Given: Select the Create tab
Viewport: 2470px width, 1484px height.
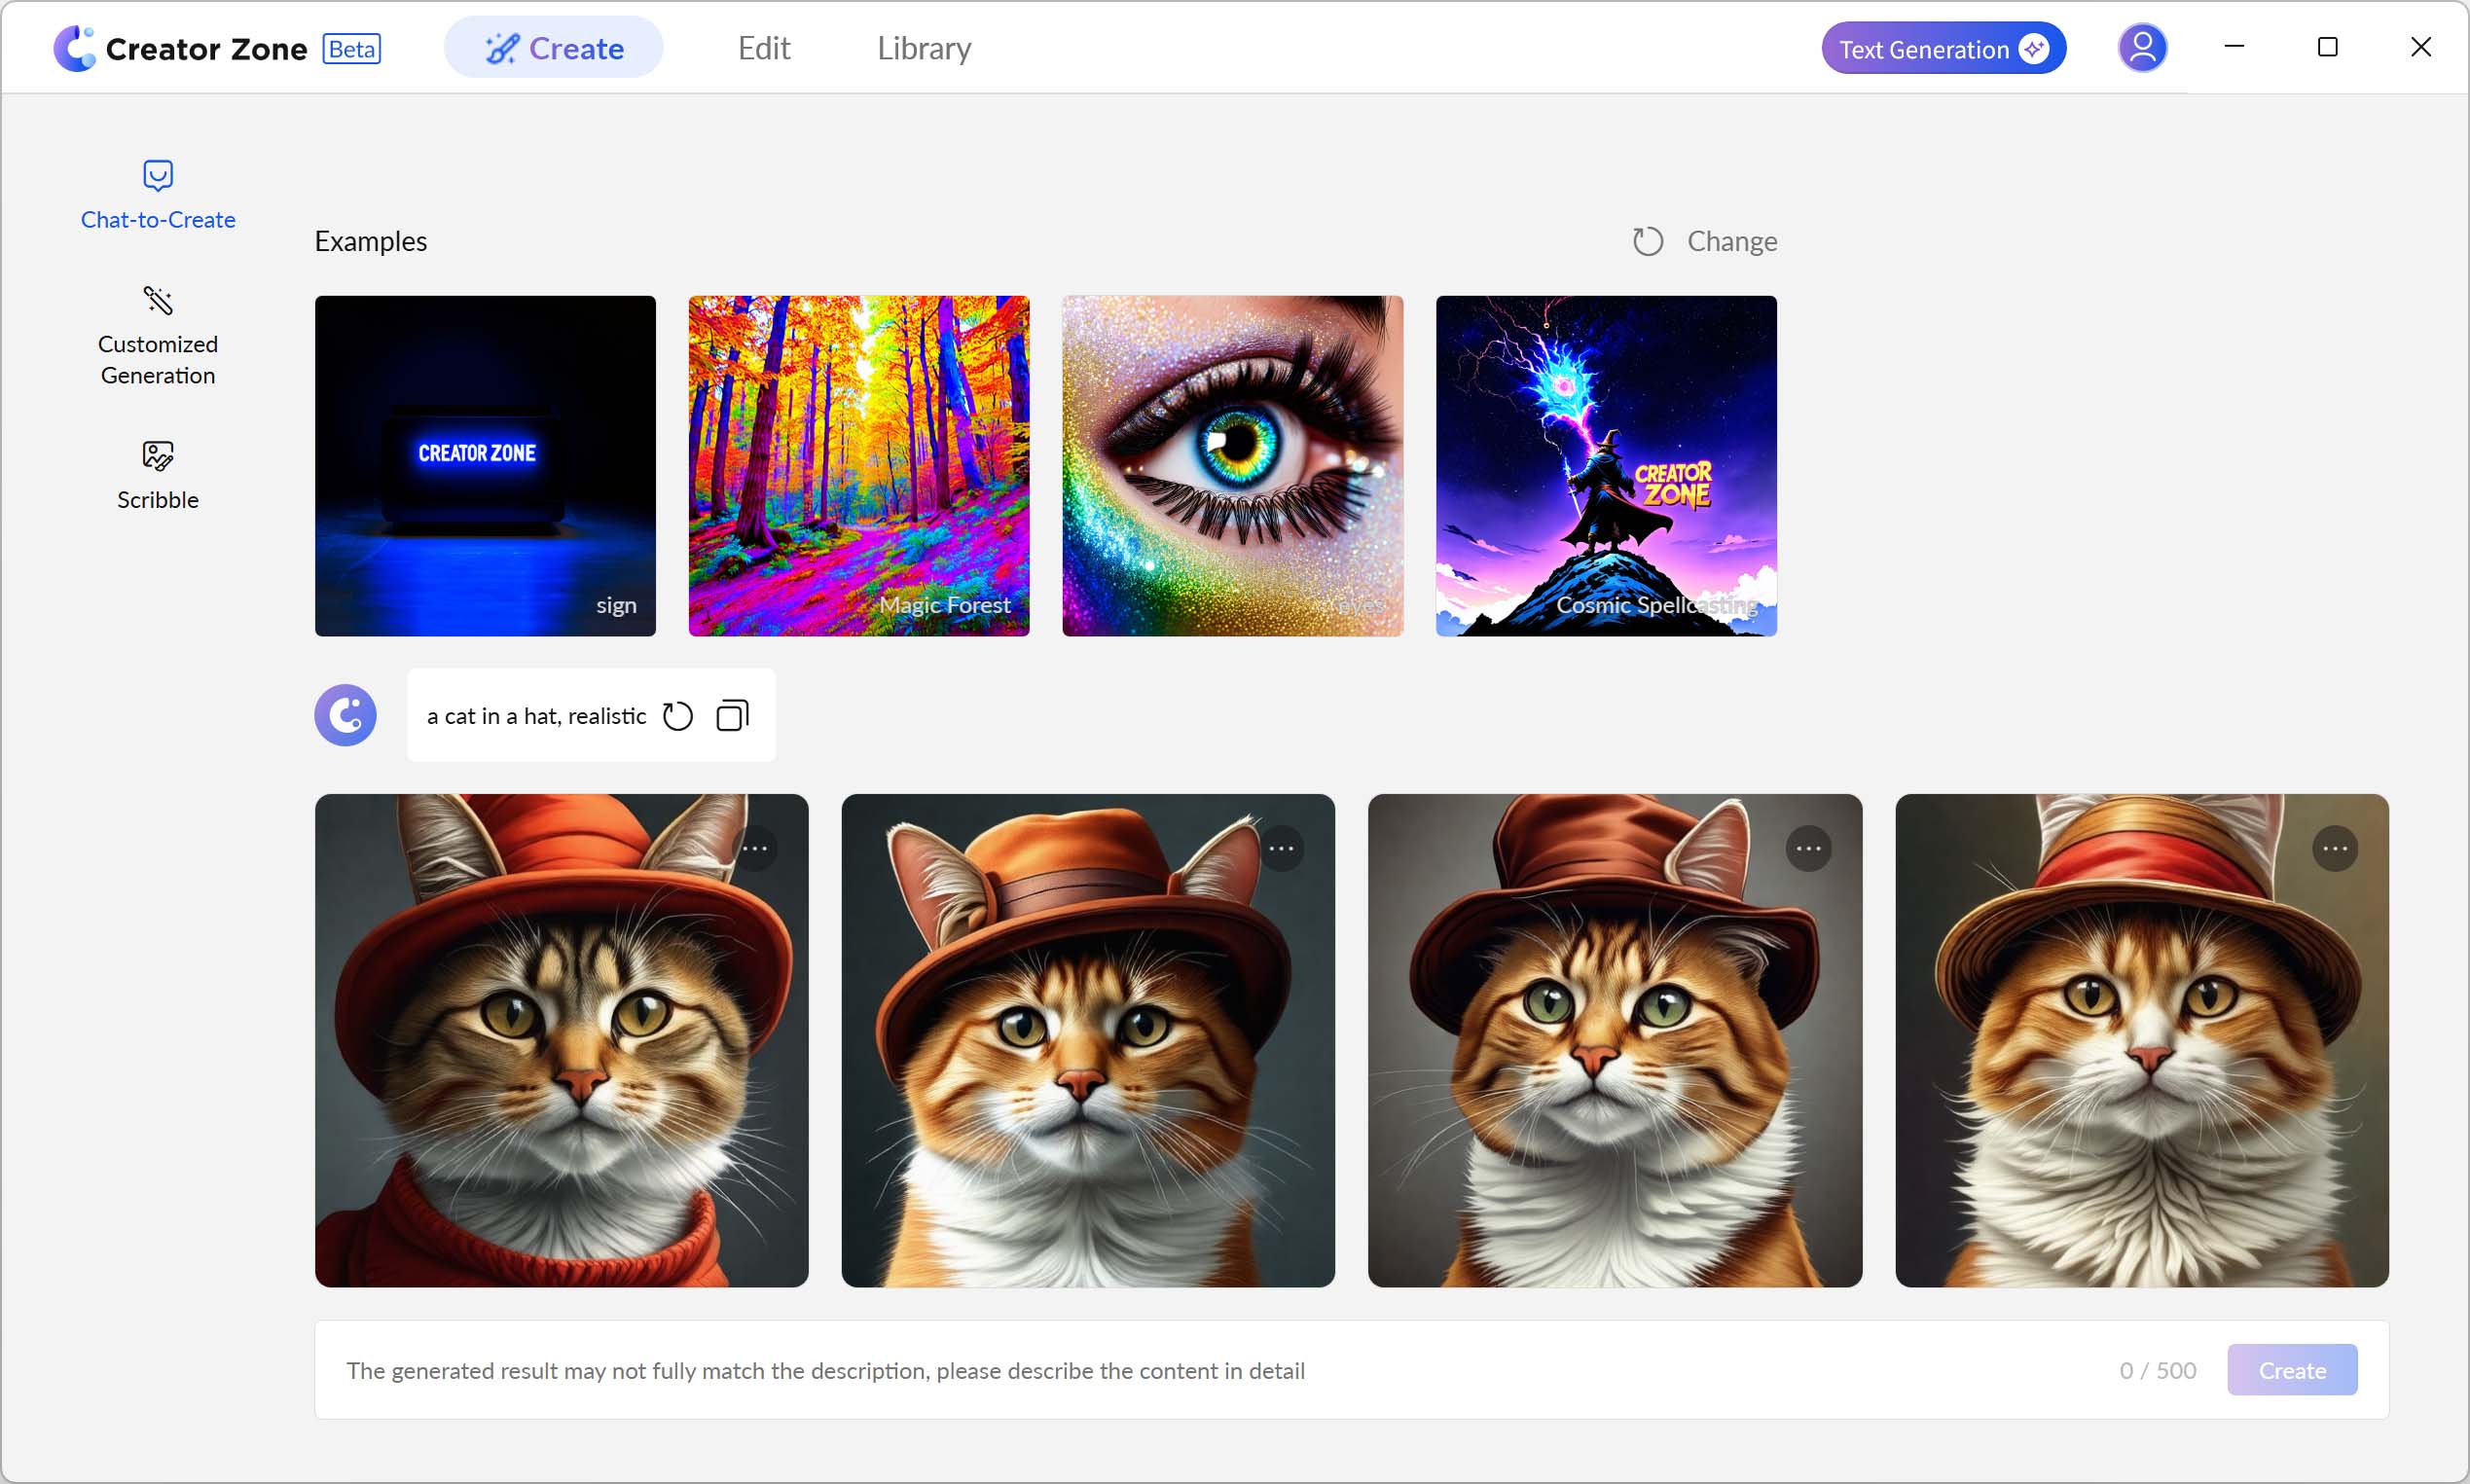Looking at the screenshot, I should click(554, 48).
